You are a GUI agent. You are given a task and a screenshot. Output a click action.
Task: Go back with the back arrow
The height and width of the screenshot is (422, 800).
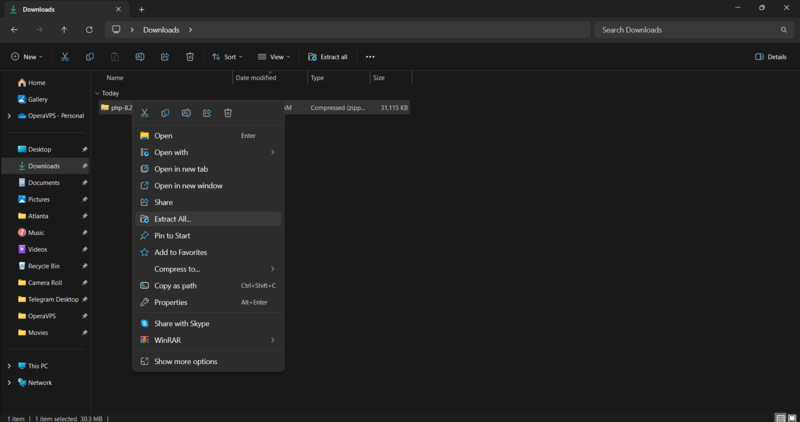[x=14, y=30]
